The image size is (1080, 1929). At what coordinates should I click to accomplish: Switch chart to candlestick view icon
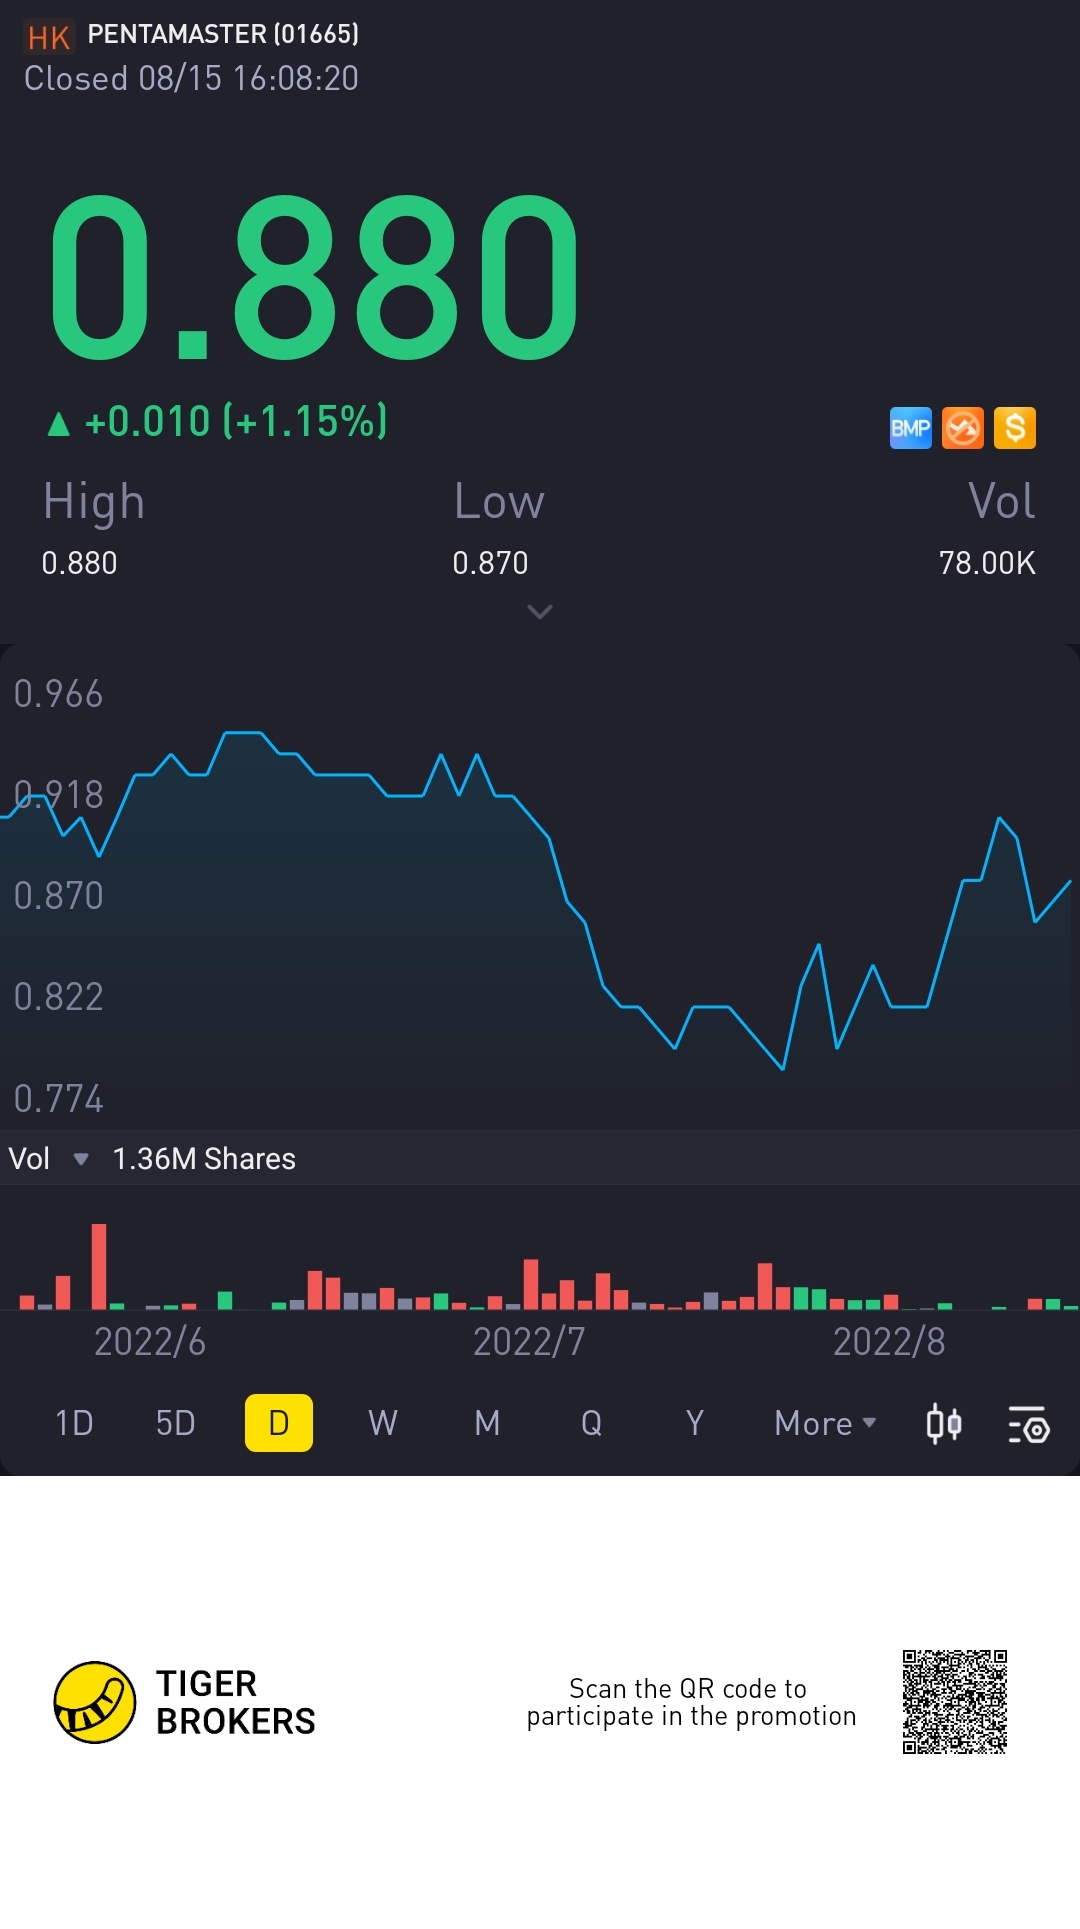click(944, 1423)
